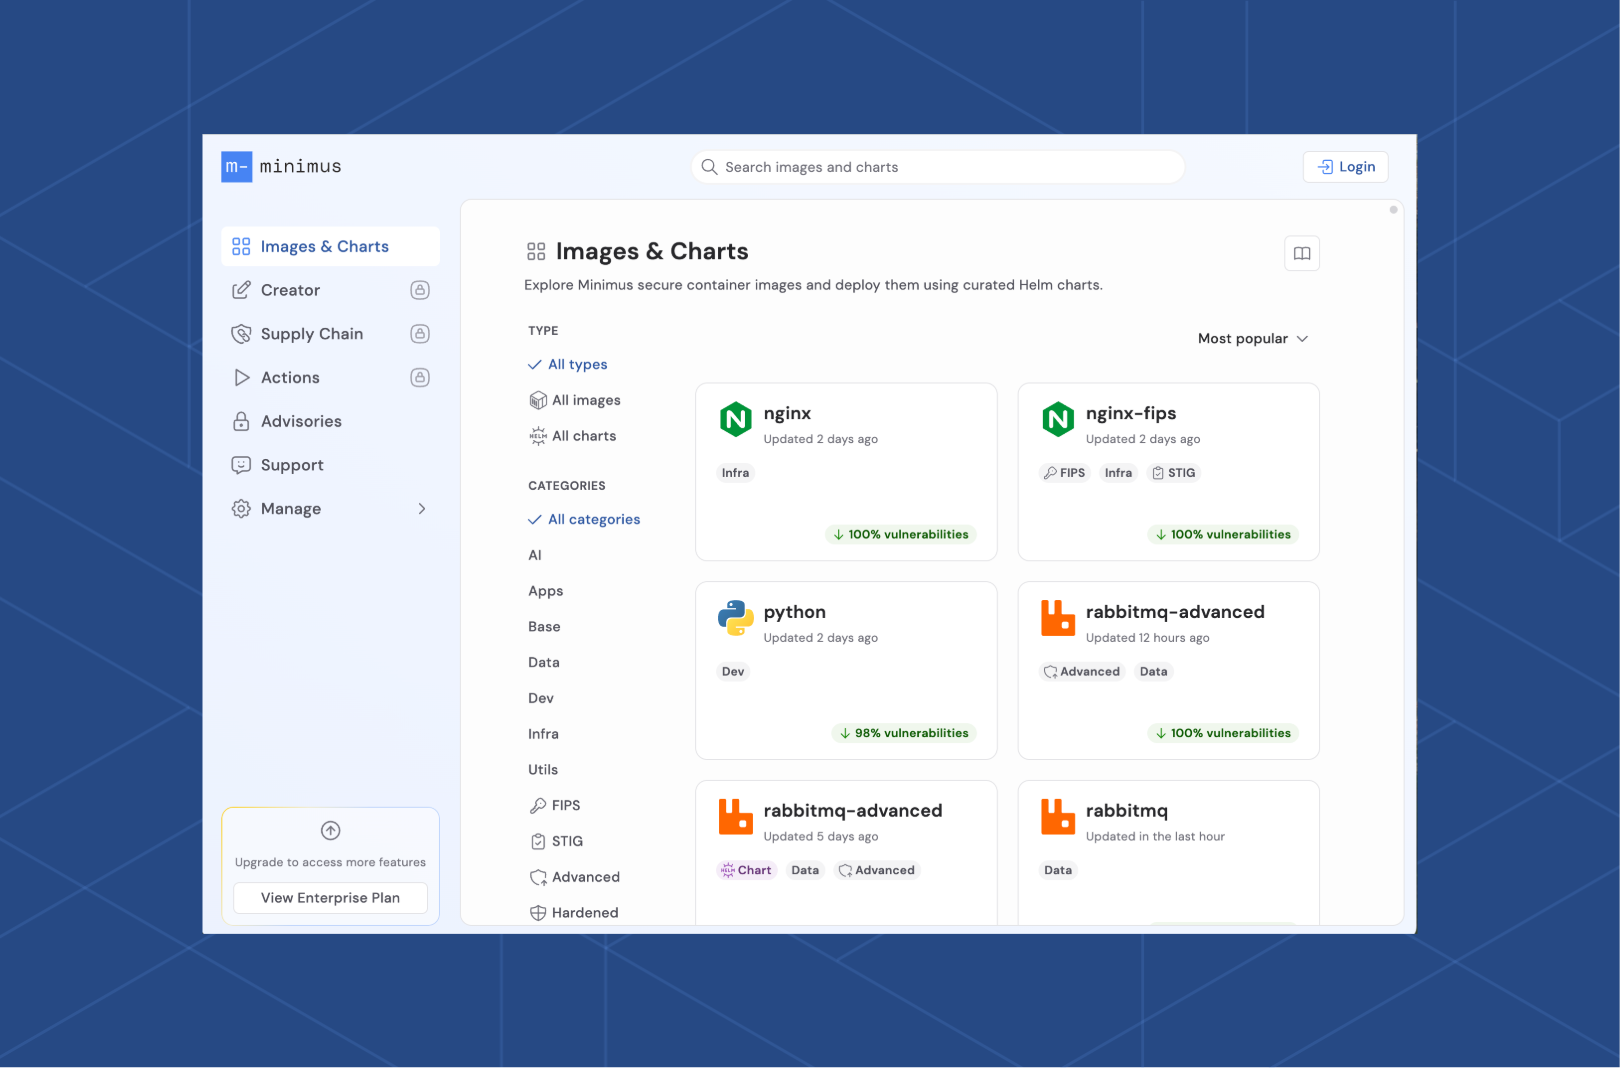
Task: Click the rabbitmq card logo
Action: coord(1058,817)
